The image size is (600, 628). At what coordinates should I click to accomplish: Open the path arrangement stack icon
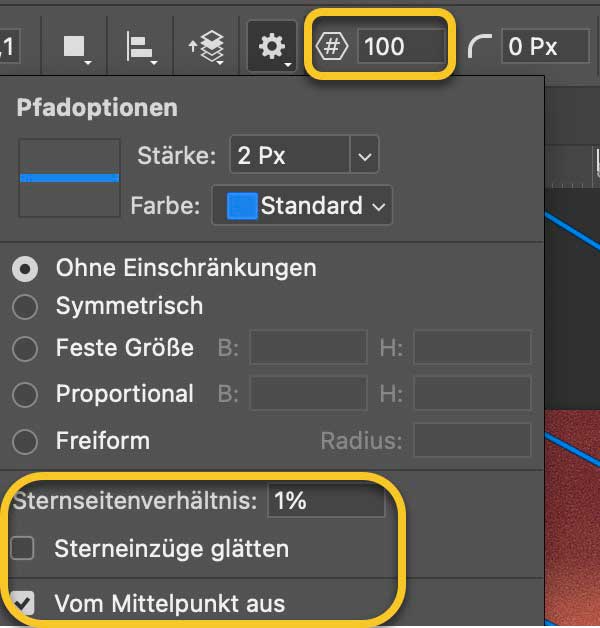coord(206,47)
